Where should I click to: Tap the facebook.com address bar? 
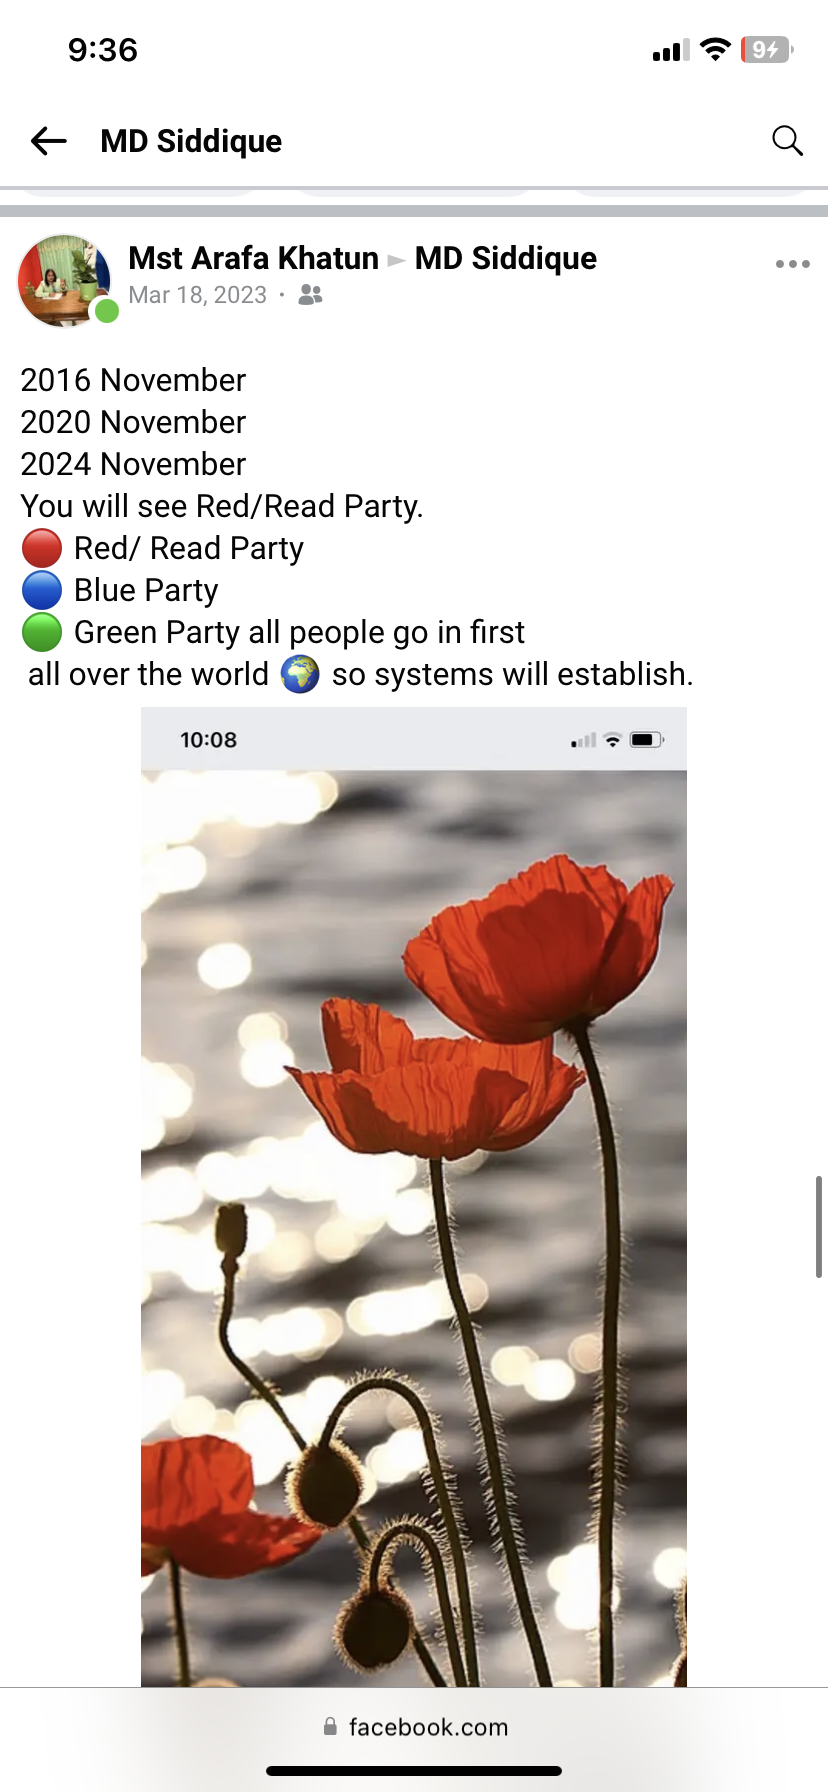414,1727
